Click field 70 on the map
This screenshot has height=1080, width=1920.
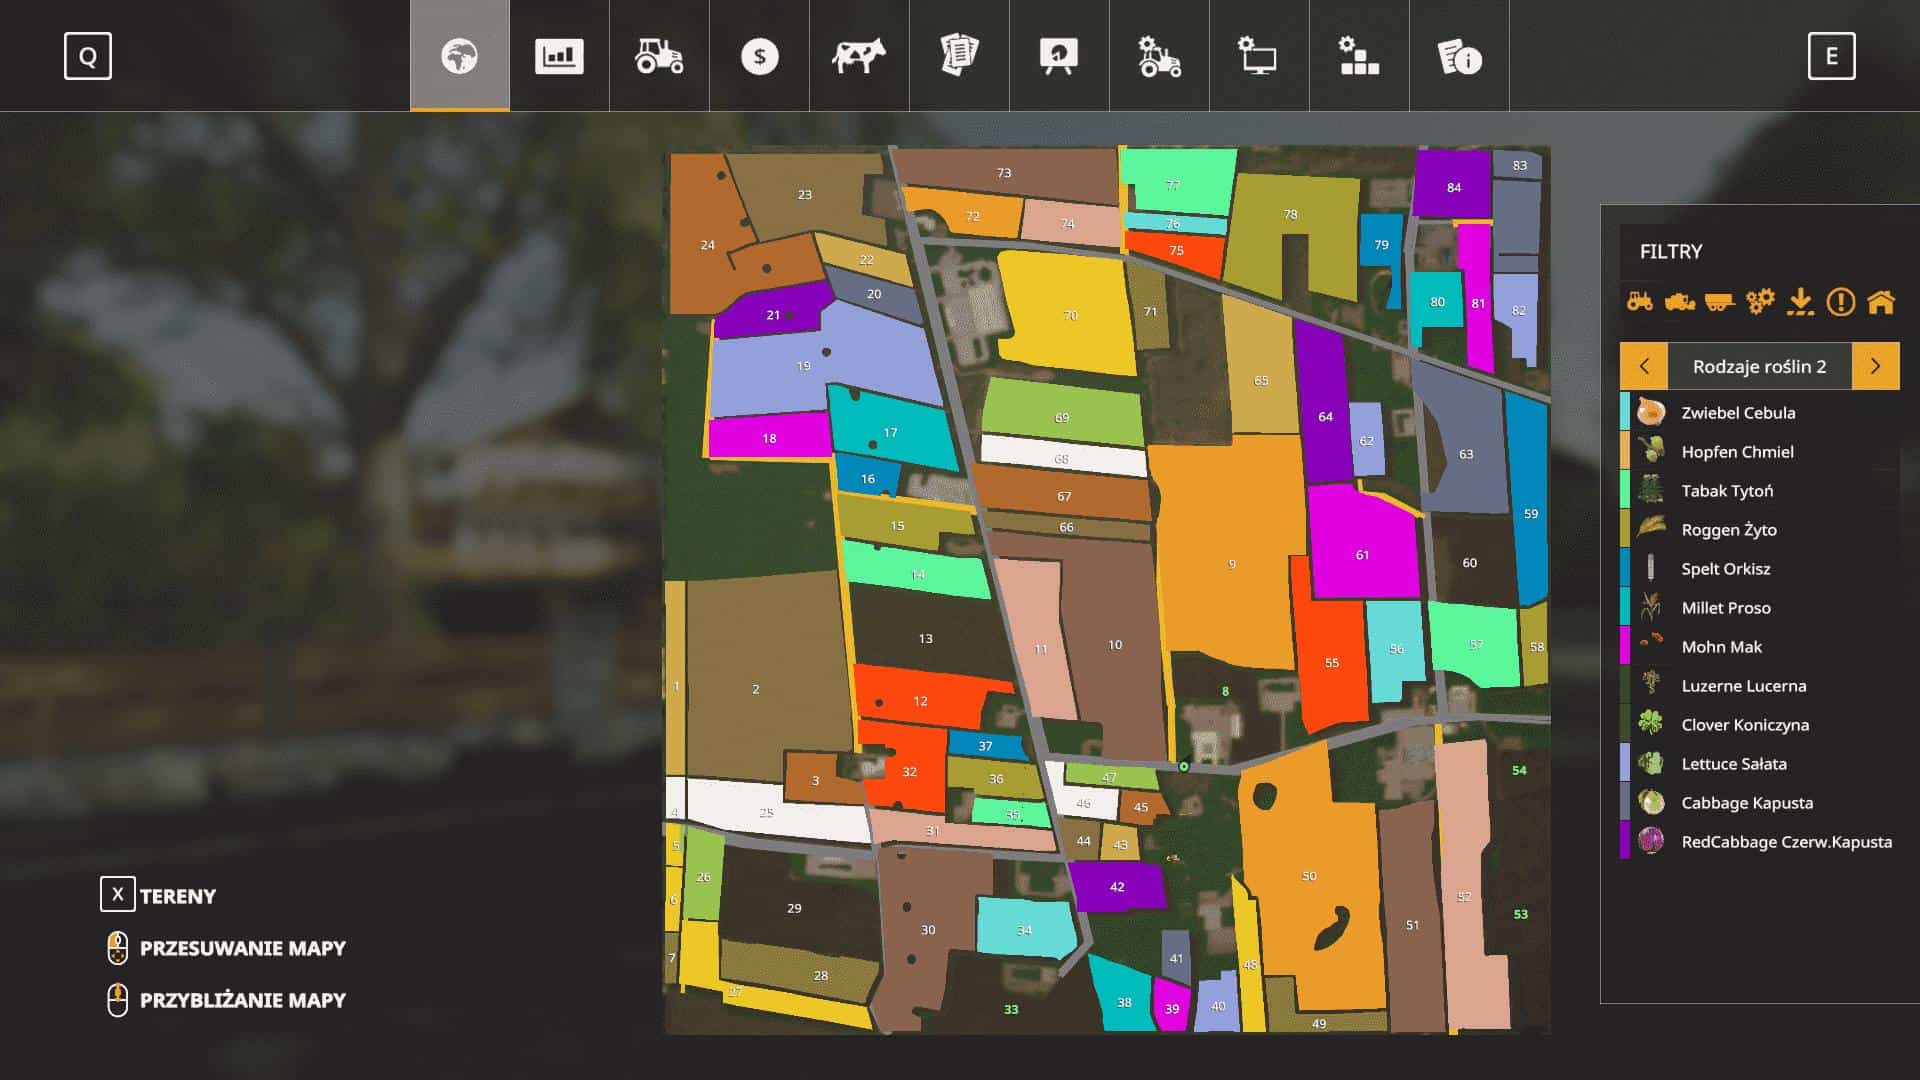coord(1070,314)
